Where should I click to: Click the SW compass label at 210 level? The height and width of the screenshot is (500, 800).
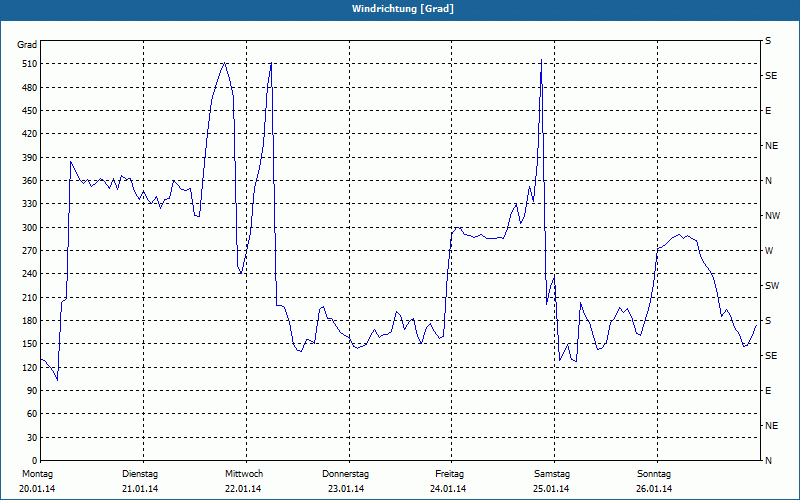772,286
